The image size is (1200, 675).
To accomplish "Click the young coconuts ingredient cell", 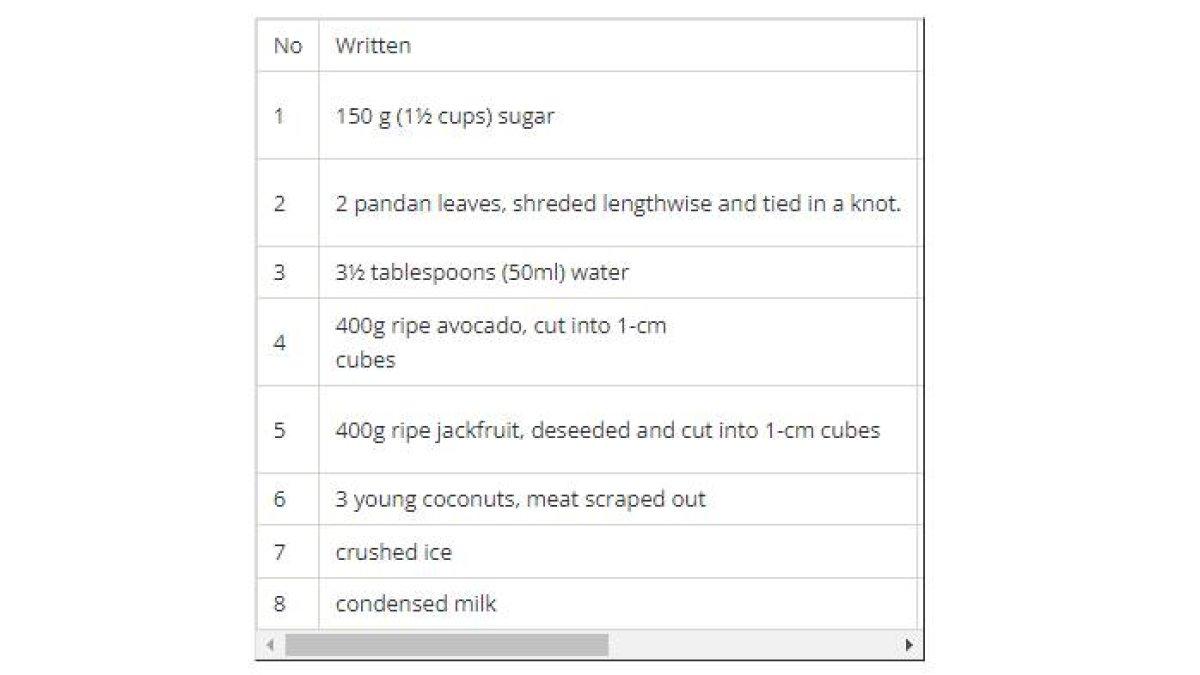I will (x=617, y=499).
